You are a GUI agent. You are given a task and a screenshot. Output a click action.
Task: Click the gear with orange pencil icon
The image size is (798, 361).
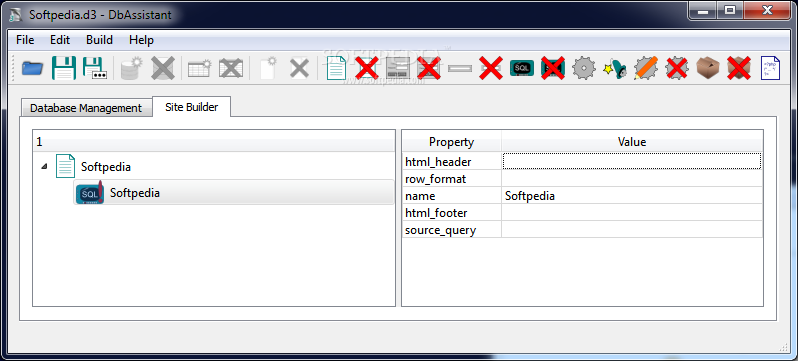[646, 68]
